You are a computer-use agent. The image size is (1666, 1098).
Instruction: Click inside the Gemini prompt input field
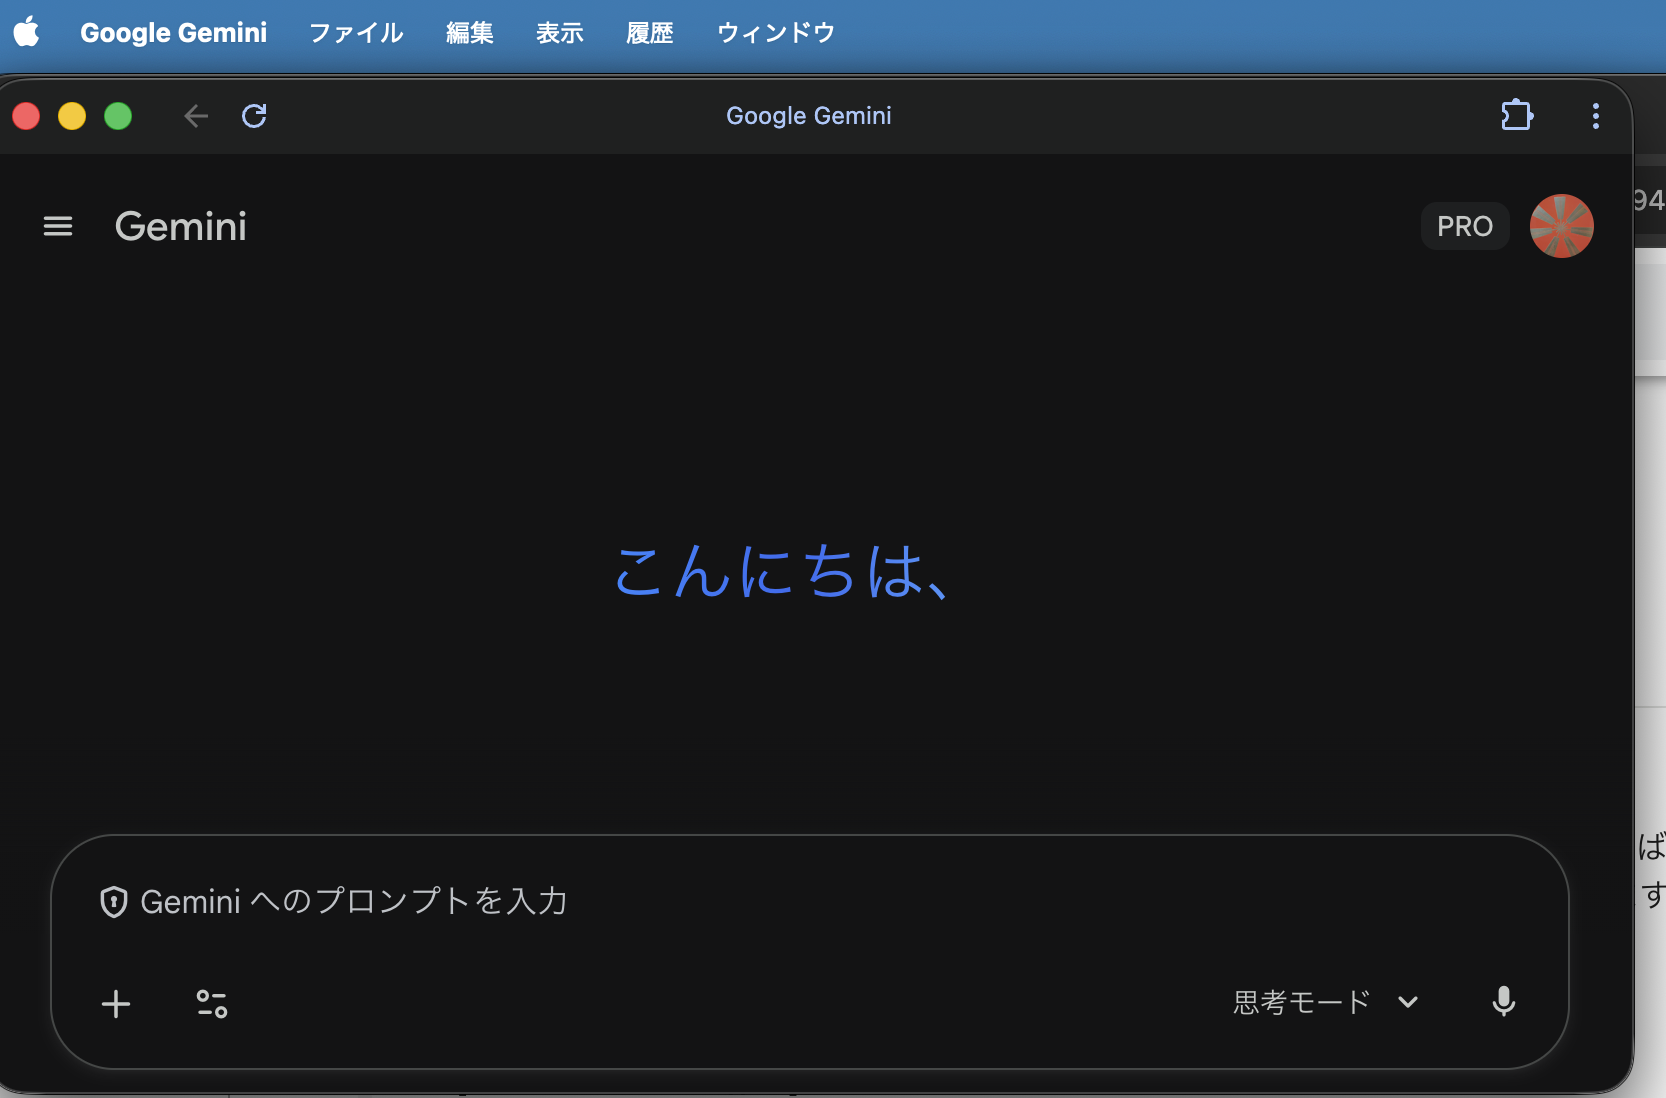tap(700, 901)
